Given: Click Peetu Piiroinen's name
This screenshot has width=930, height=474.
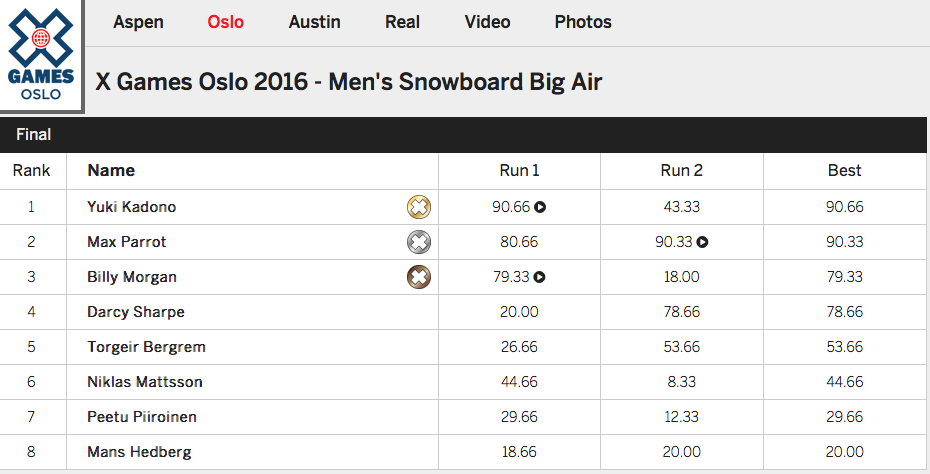Looking at the screenshot, I should (144, 417).
